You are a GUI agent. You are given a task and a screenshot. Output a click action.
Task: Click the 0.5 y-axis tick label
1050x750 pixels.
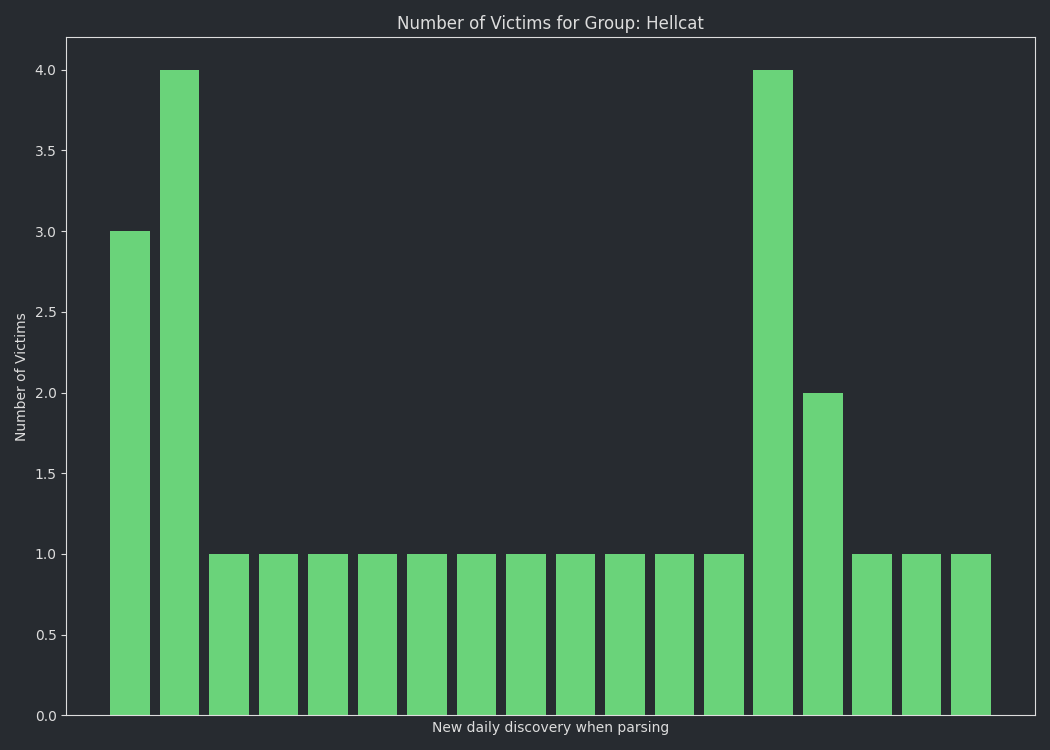pyautogui.click(x=46, y=635)
